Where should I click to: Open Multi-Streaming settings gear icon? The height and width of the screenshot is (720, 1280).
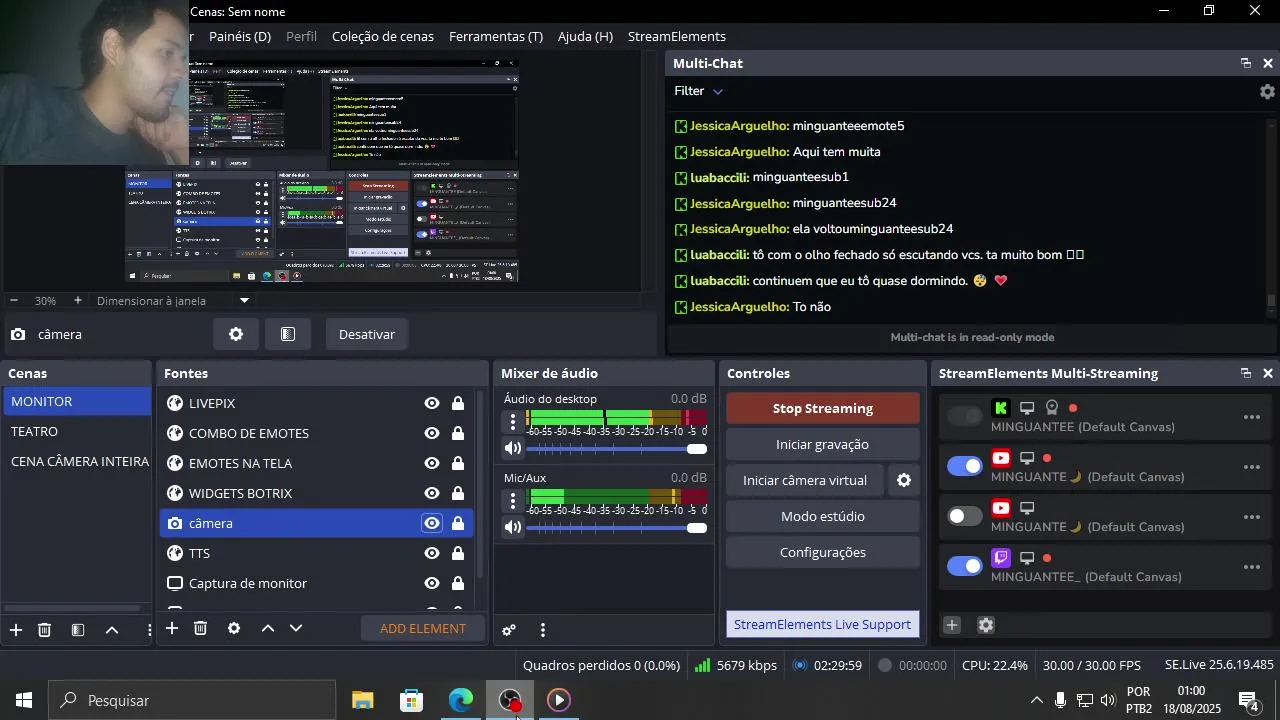[x=986, y=625]
